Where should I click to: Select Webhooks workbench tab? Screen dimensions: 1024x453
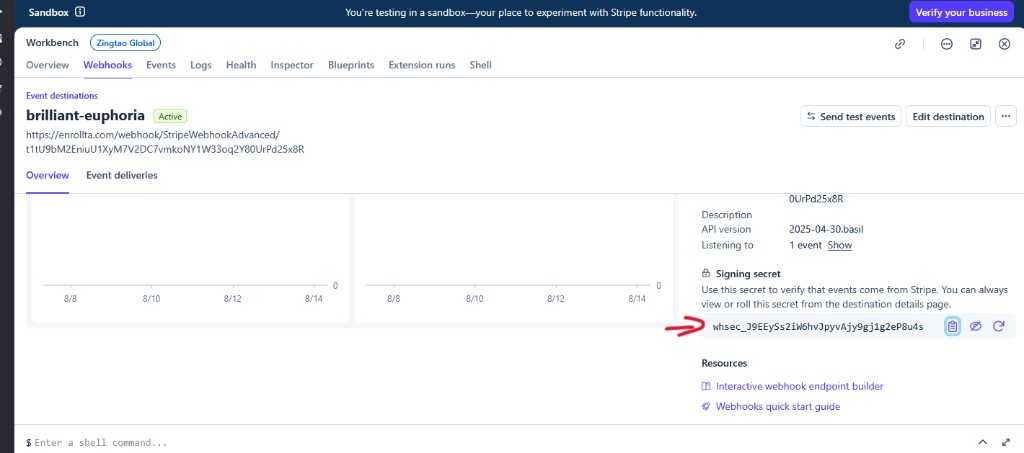click(108, 65)
